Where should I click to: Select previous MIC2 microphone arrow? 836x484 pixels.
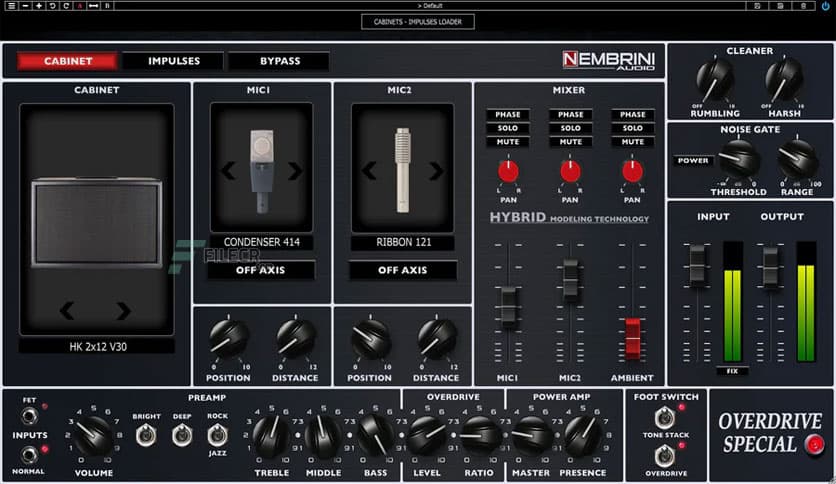tap(369, 171)
